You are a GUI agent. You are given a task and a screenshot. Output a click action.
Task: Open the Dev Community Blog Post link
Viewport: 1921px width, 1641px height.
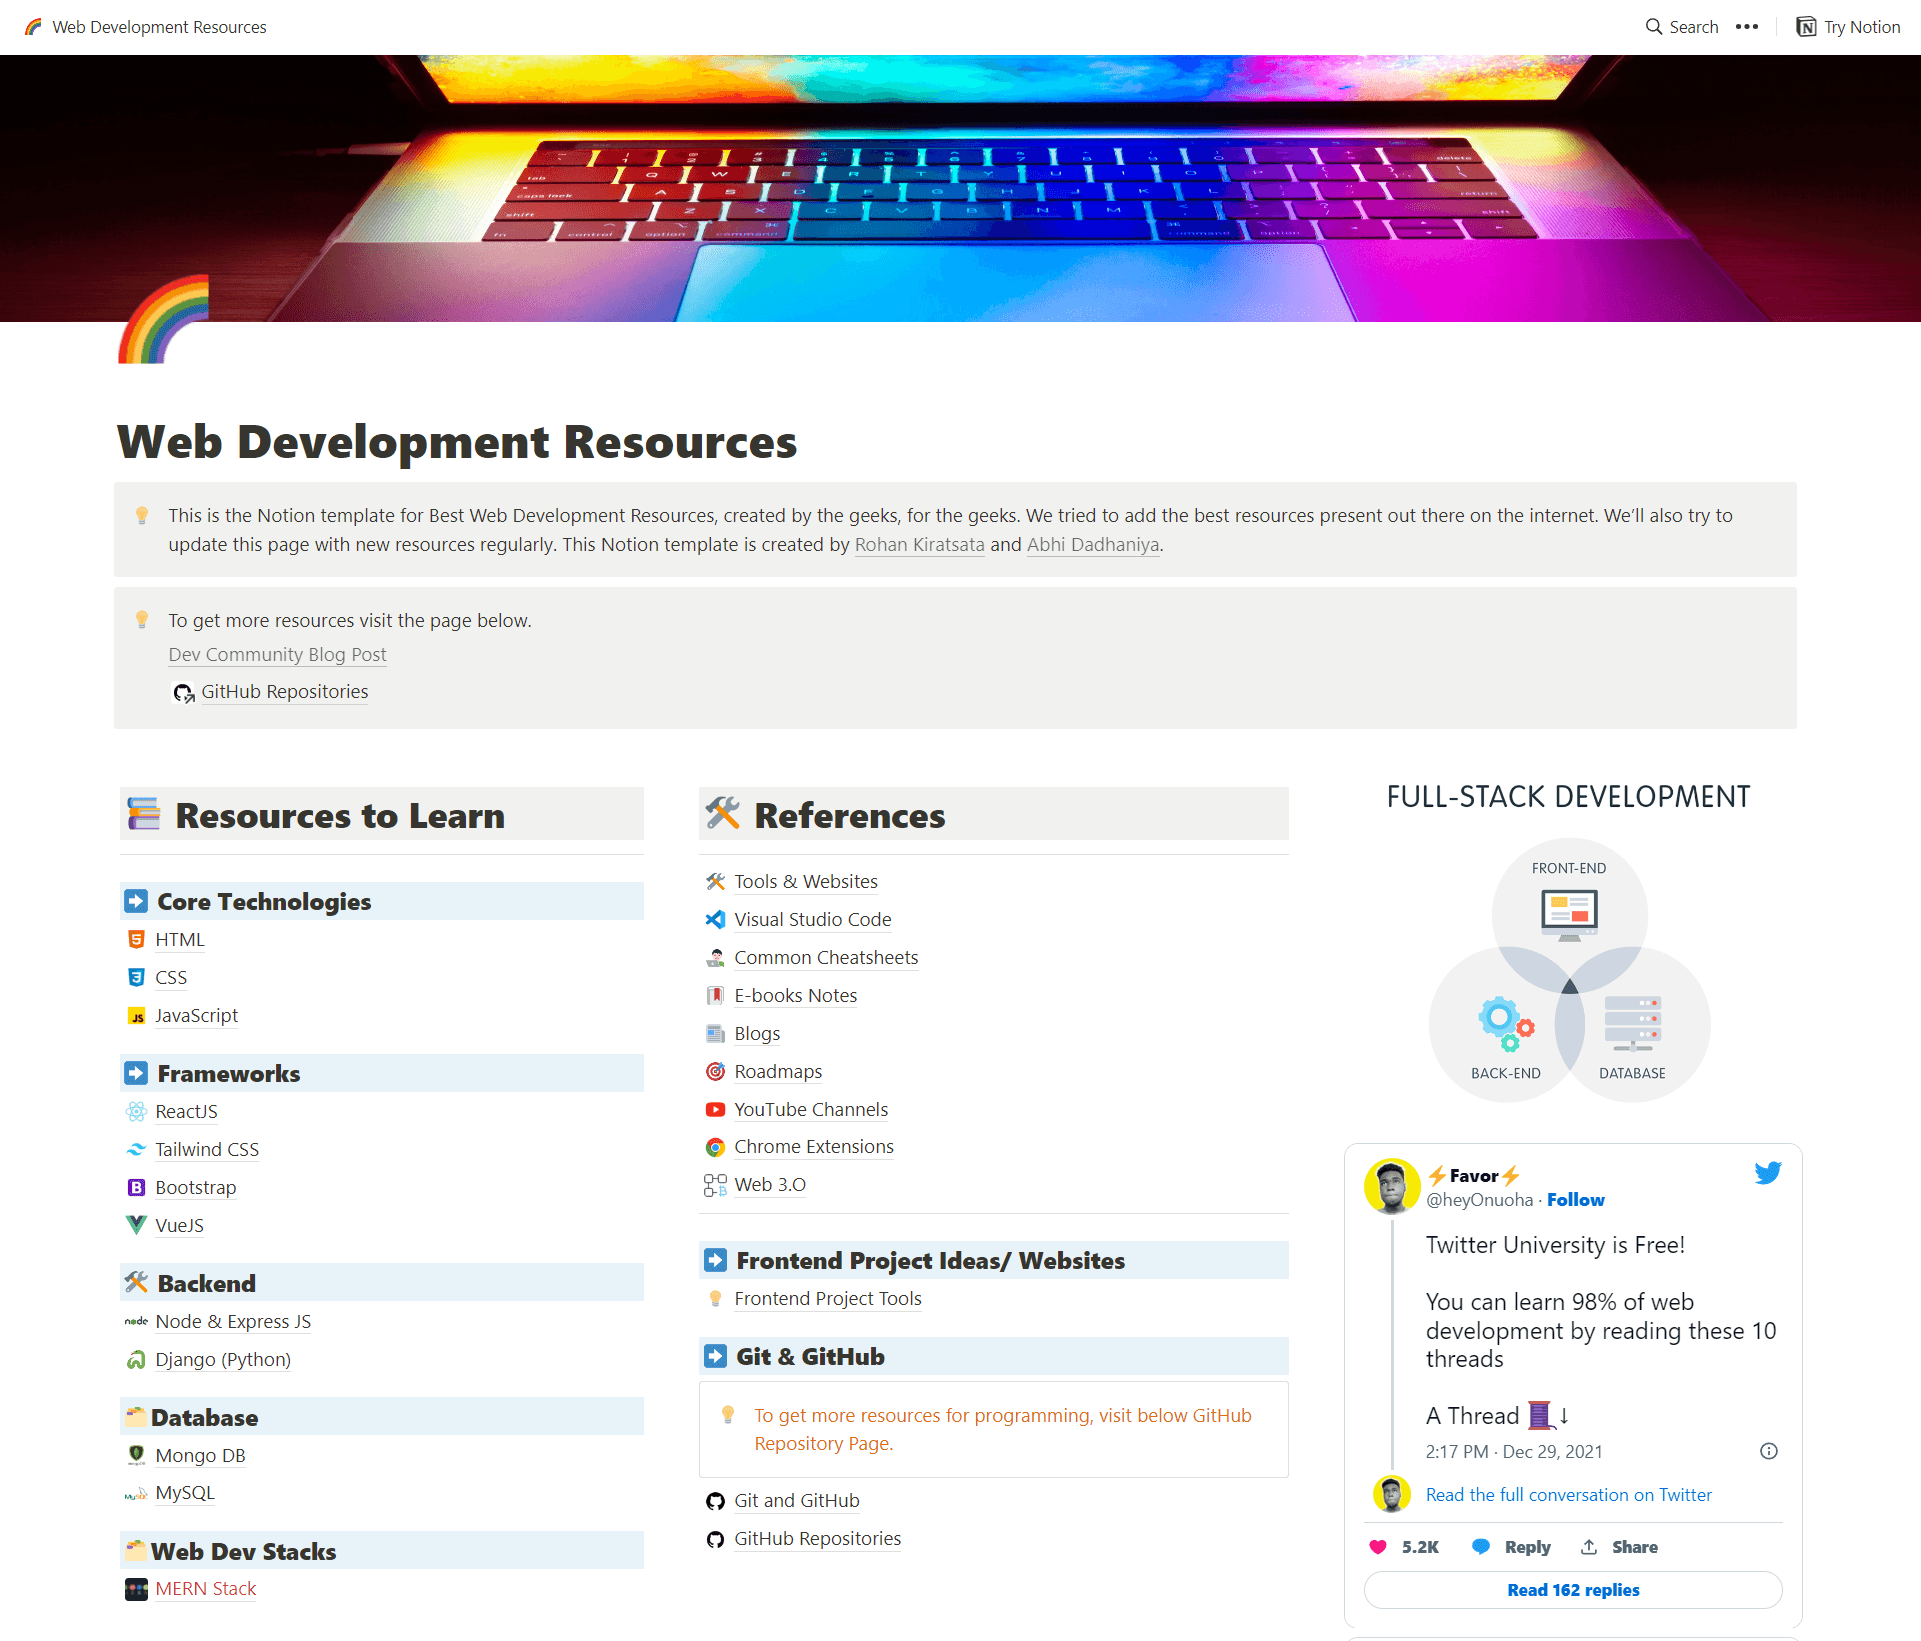tap(277, 654)
